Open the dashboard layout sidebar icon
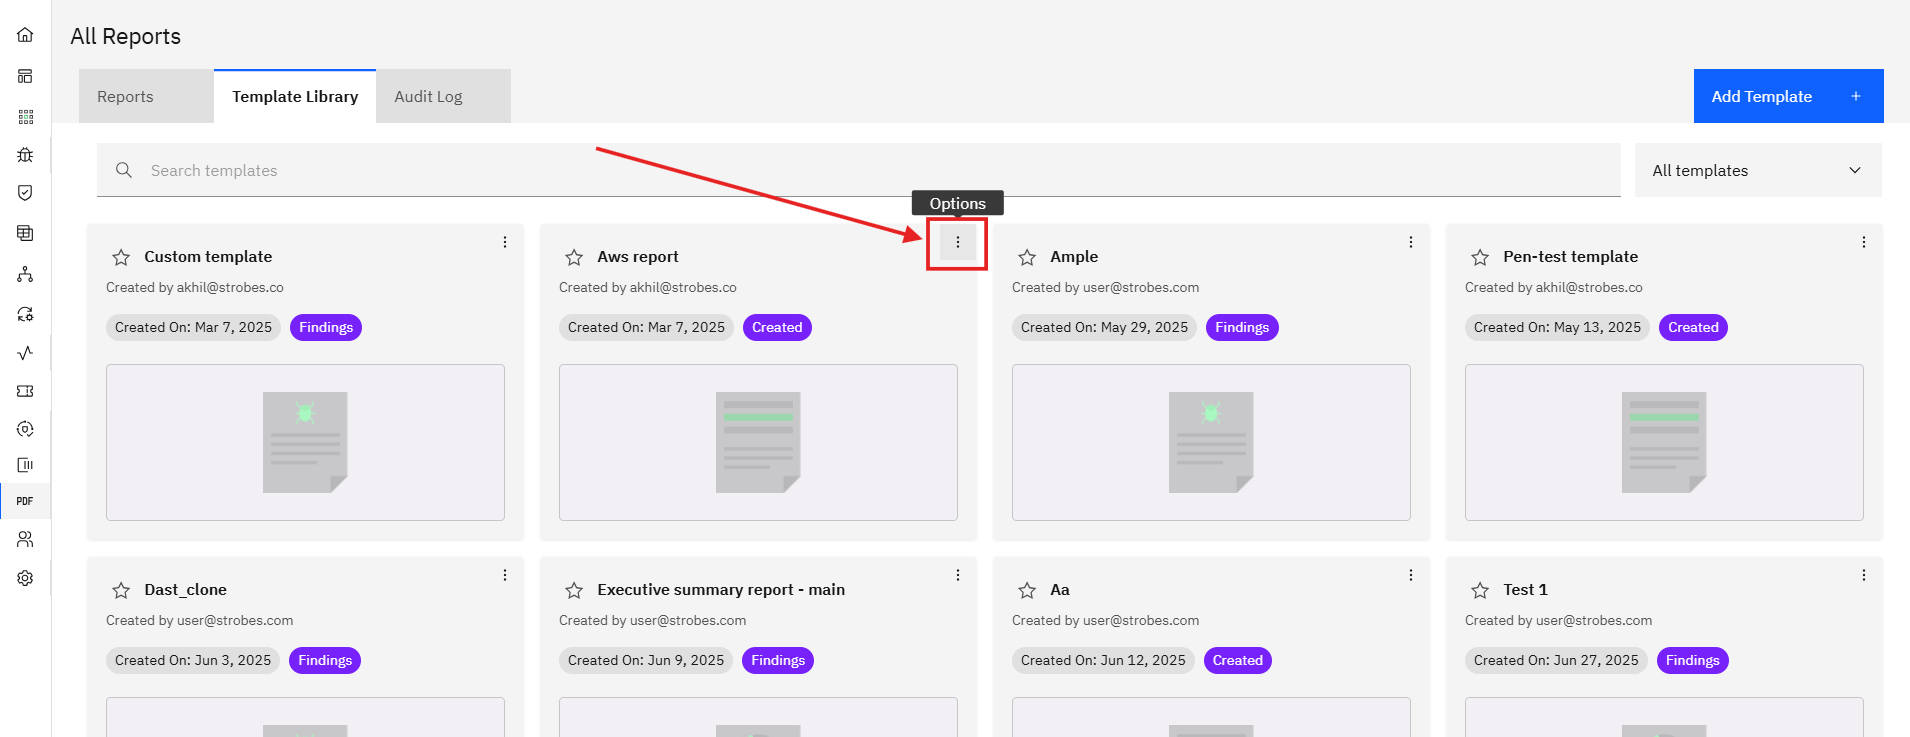The width and height of the screenshot is (1910, 737). [25, 76]
